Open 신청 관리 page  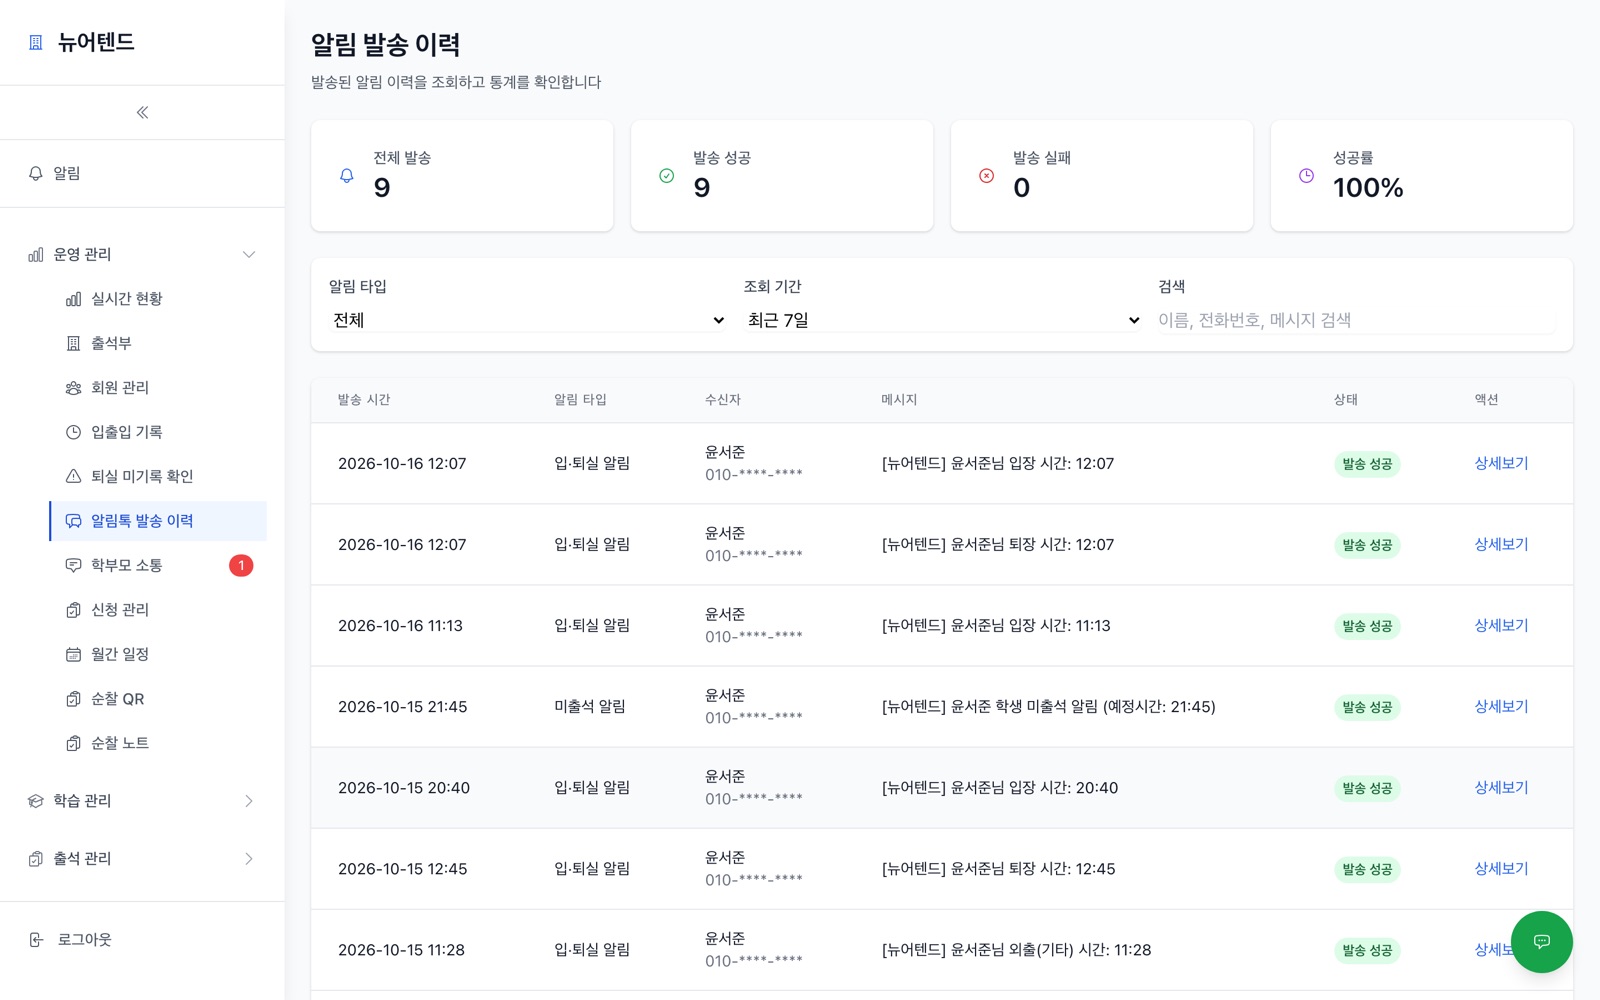click(158, 610)
